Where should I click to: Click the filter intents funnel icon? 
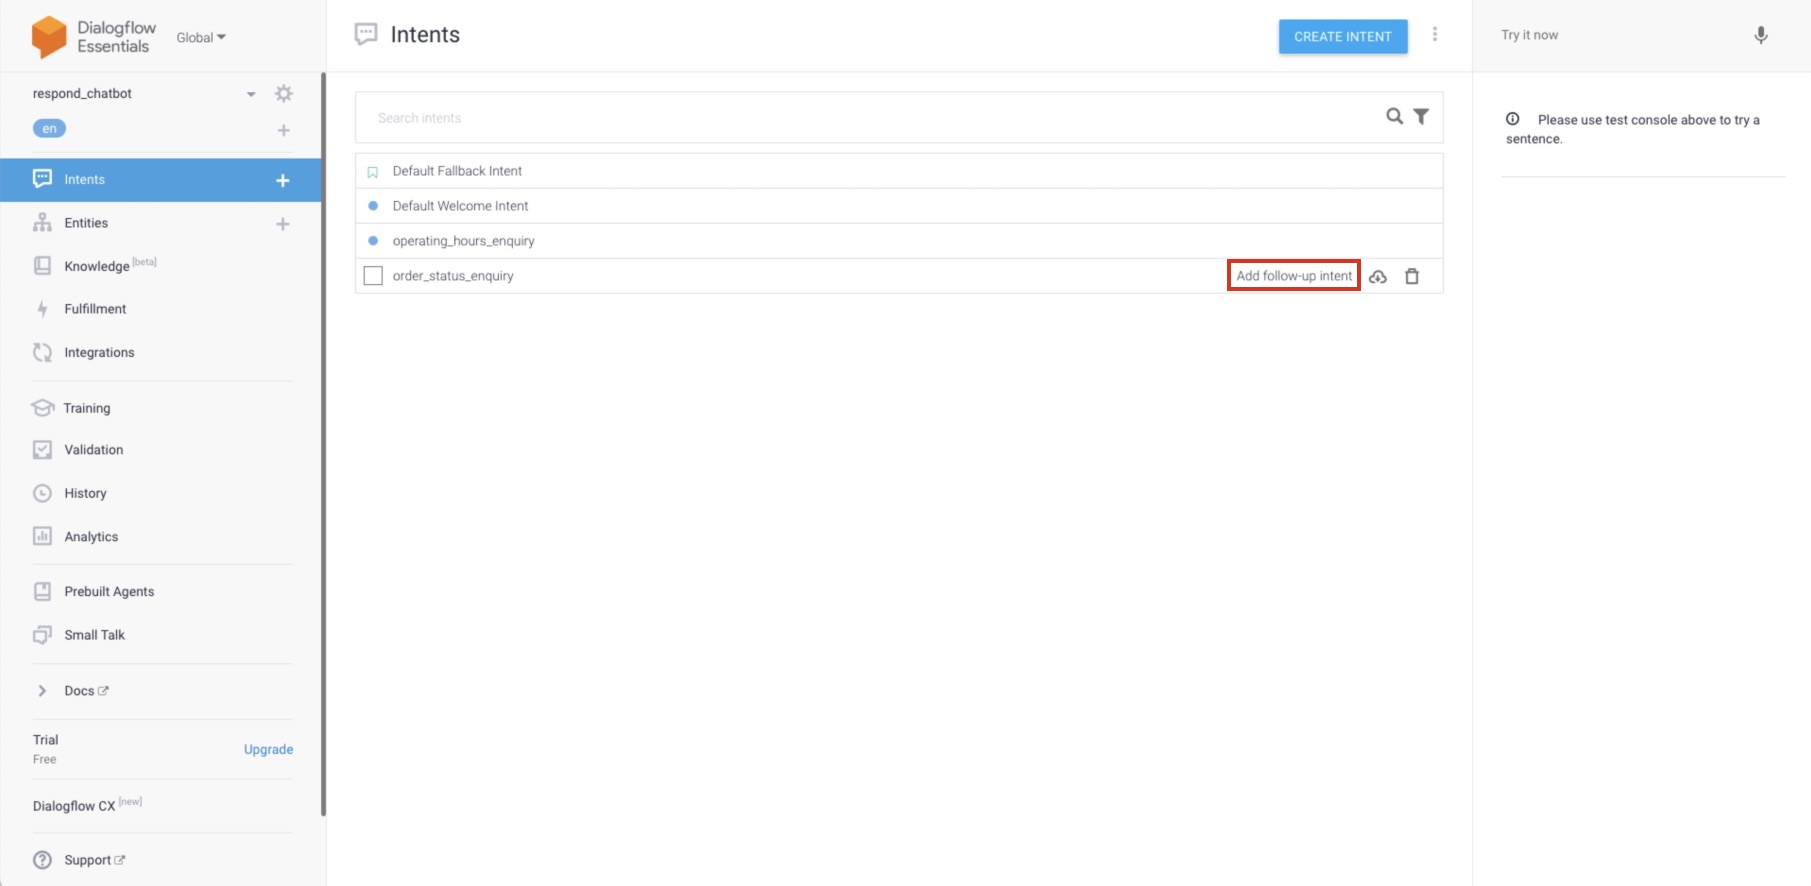(x=1421, y=117)
